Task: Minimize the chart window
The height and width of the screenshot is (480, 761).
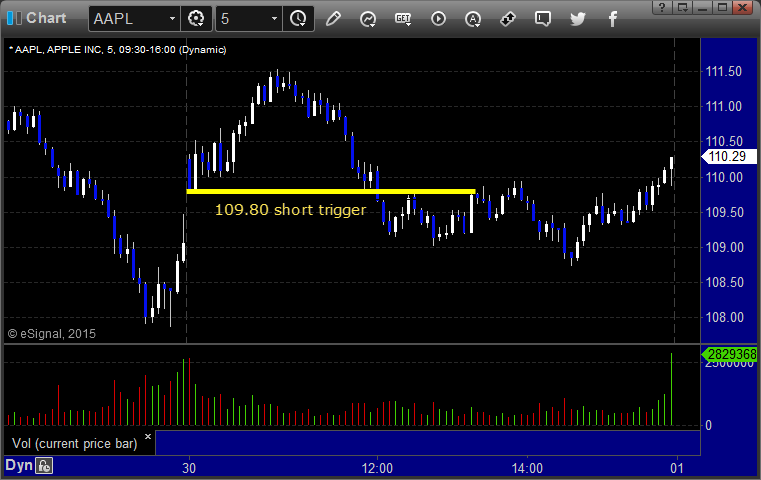Action: coord(702,7)
